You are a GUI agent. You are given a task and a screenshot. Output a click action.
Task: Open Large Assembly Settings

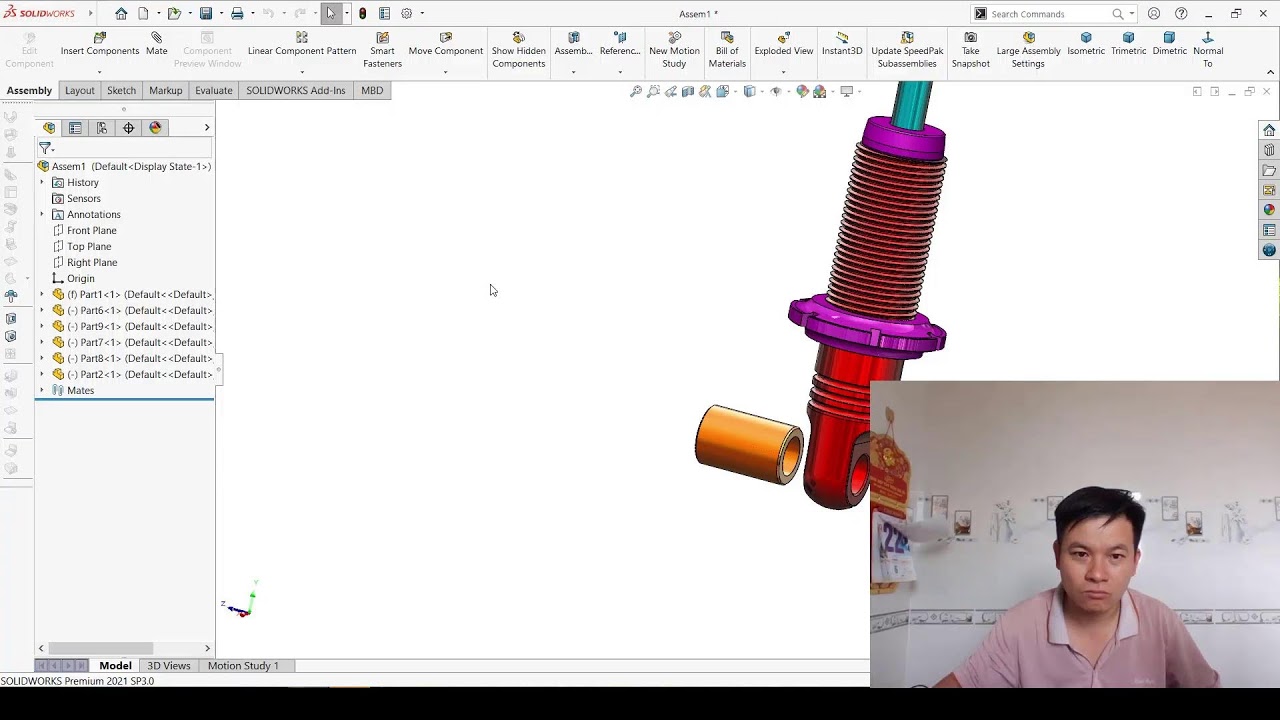point(1028,50)
